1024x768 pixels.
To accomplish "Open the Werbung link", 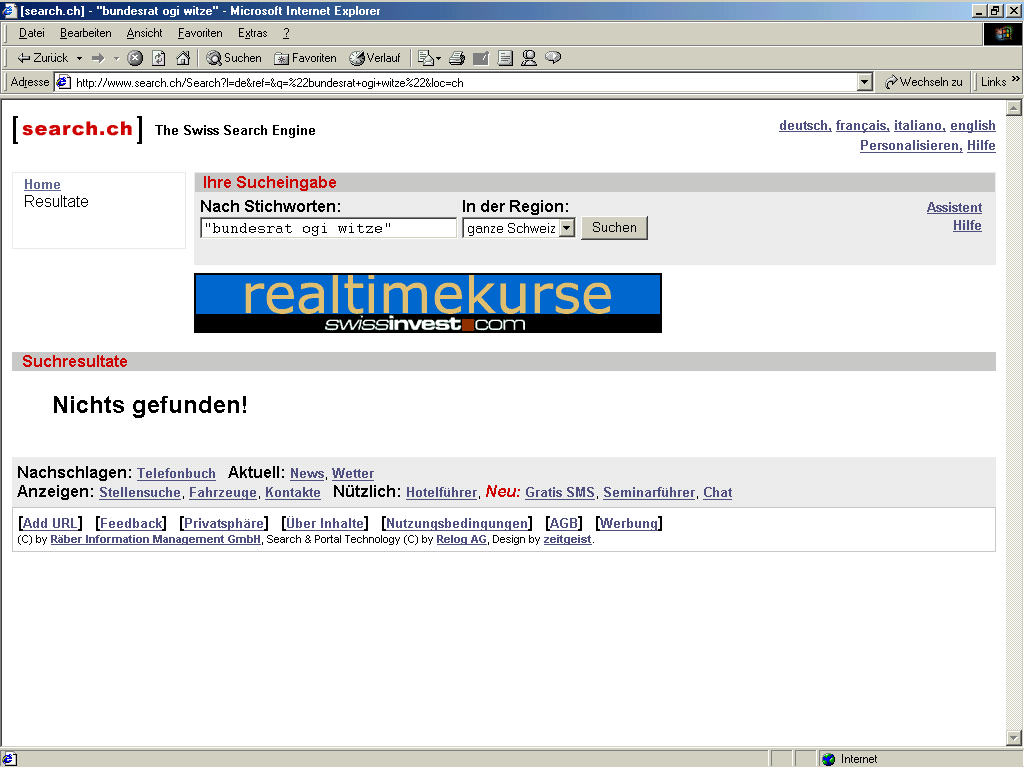I will point(629,524).
